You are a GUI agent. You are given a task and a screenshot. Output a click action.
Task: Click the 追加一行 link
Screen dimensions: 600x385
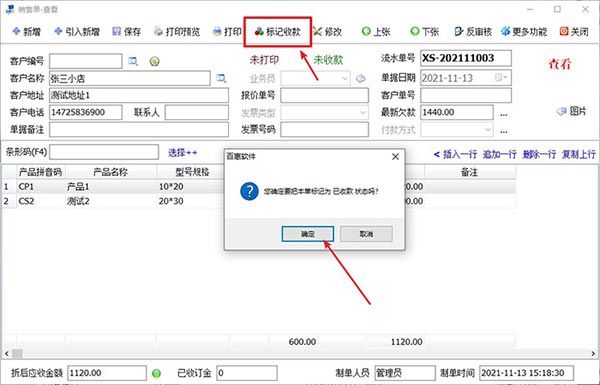pos(499,154)
